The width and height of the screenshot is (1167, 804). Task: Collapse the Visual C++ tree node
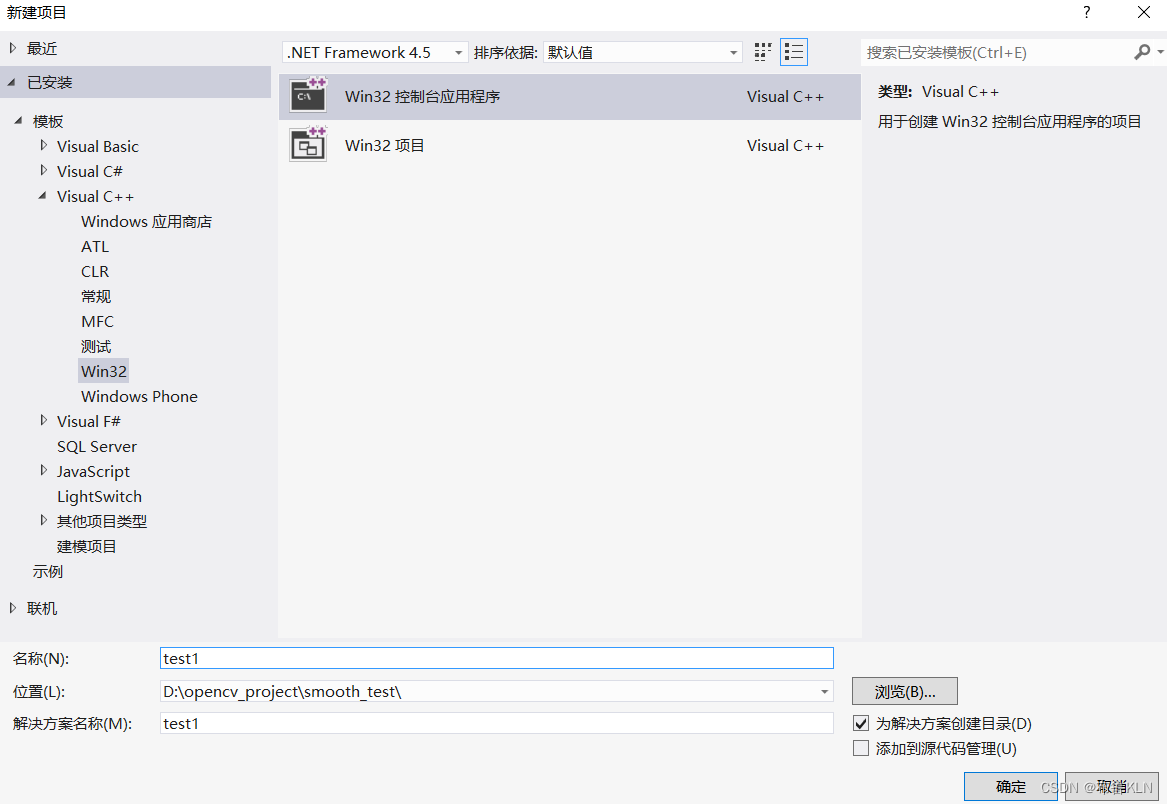[x=43, y=196]
